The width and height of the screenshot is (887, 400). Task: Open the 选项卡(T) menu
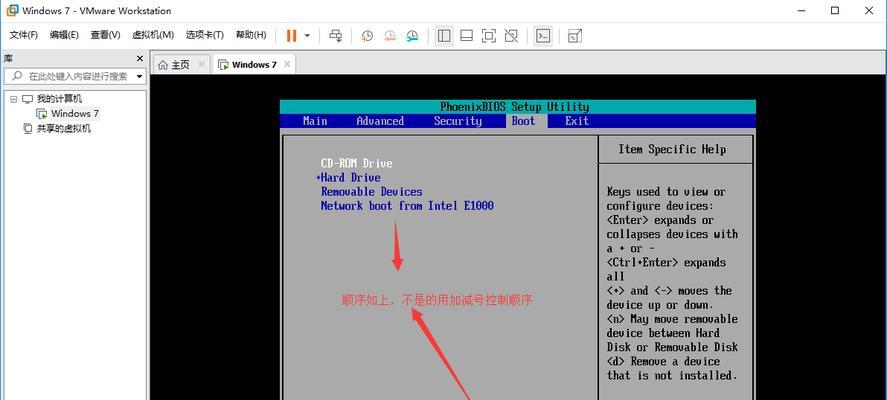pyautogui.click(x=205, y=35)
